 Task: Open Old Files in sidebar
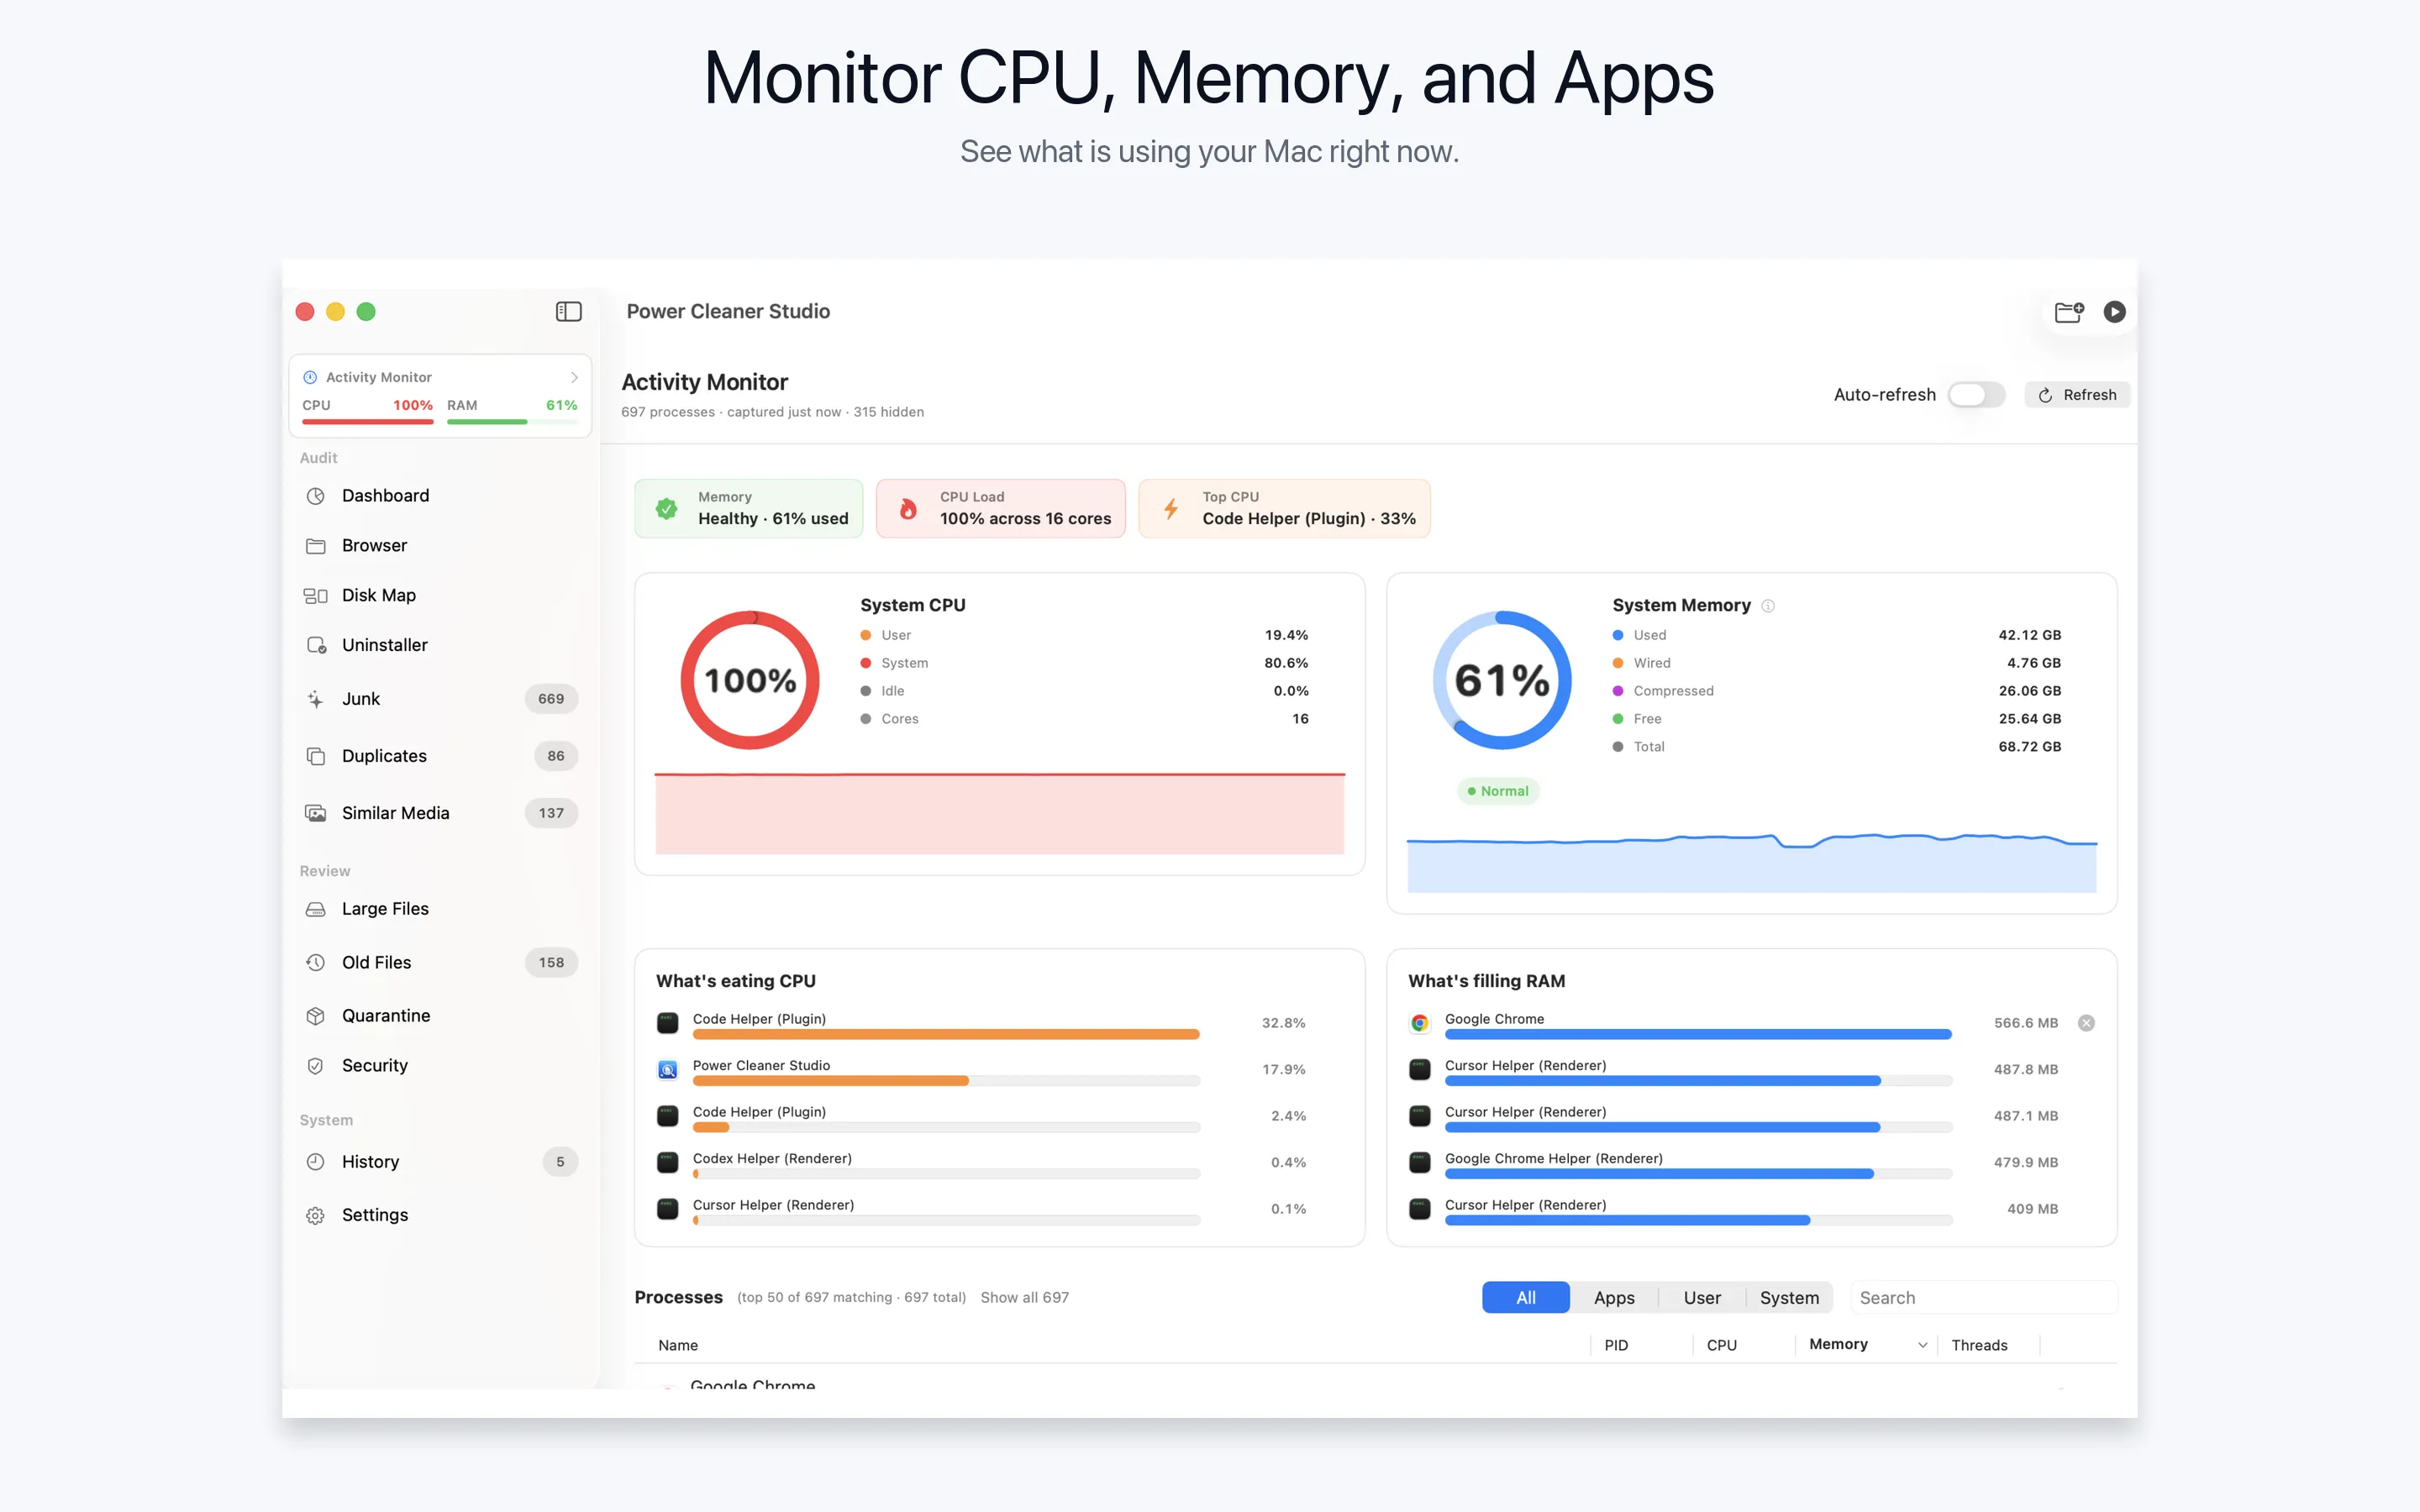tap(440, 962)
